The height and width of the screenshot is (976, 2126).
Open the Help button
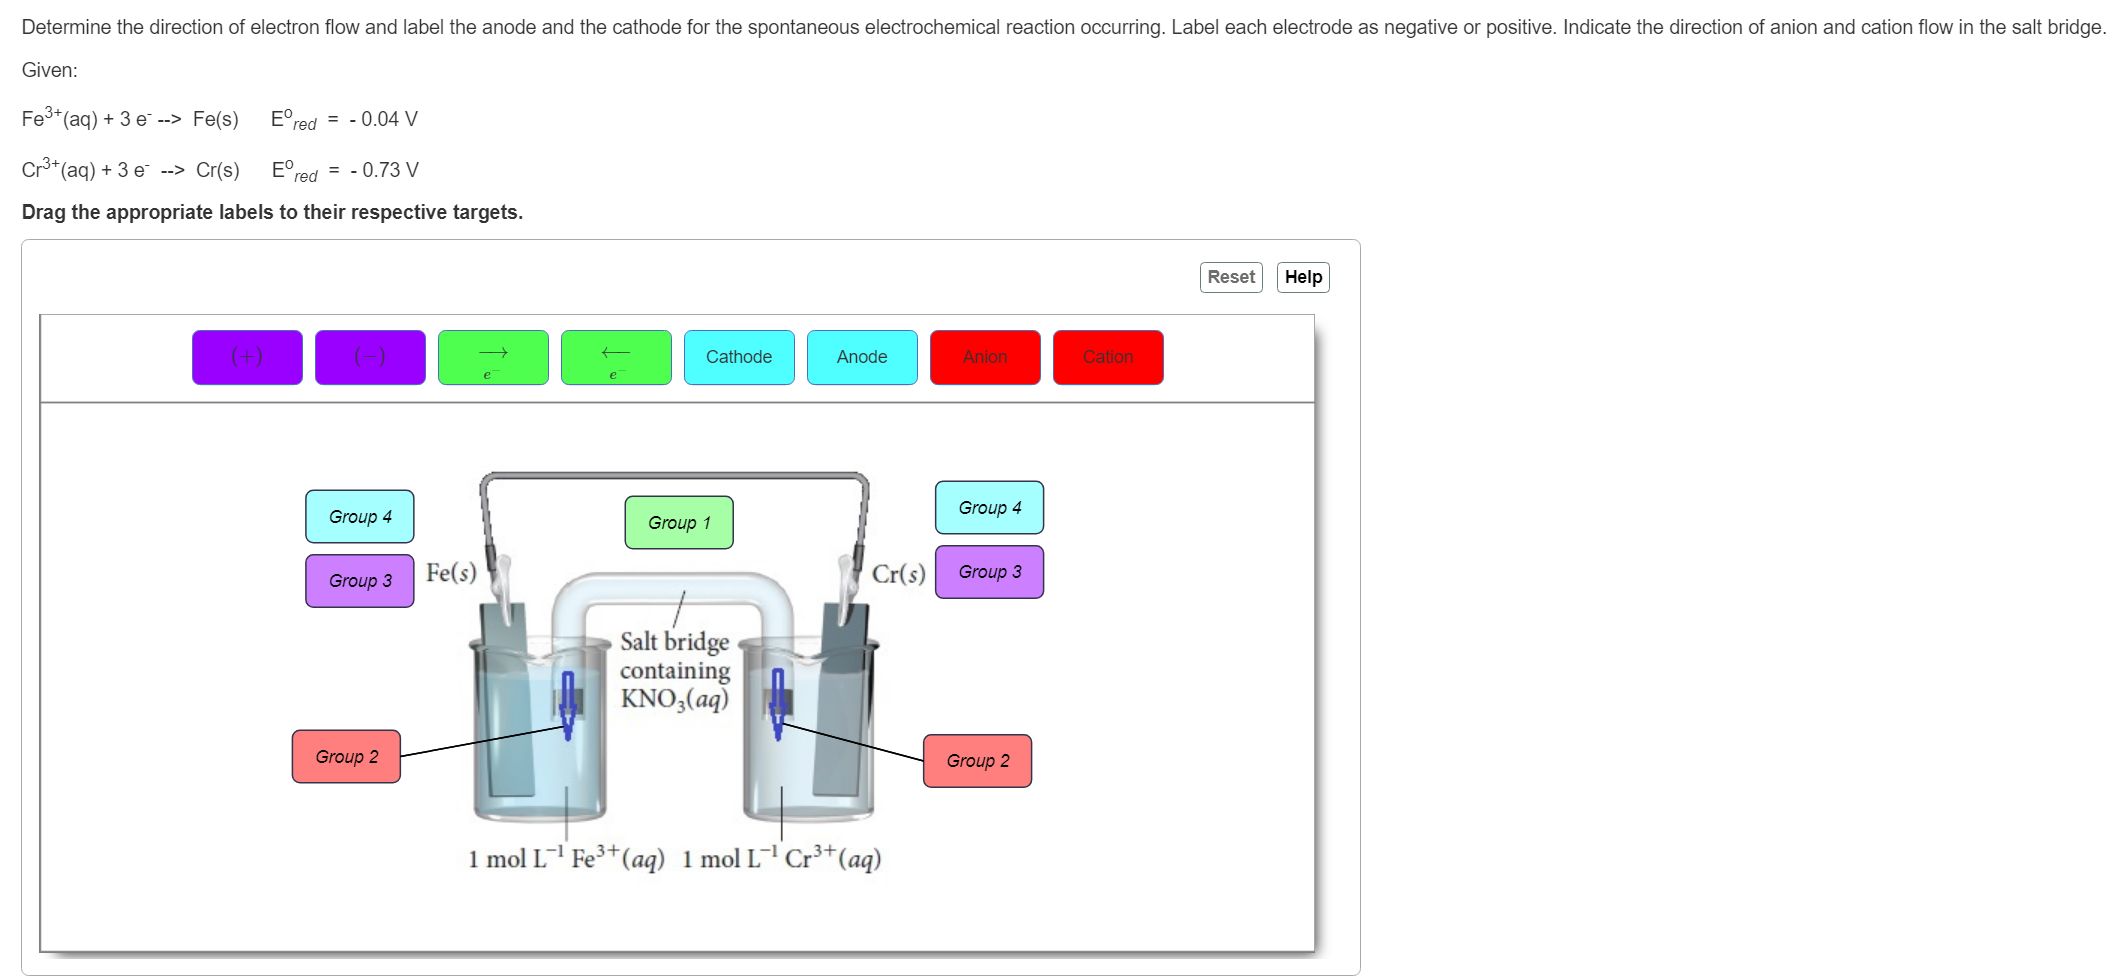coord(1303,277)
